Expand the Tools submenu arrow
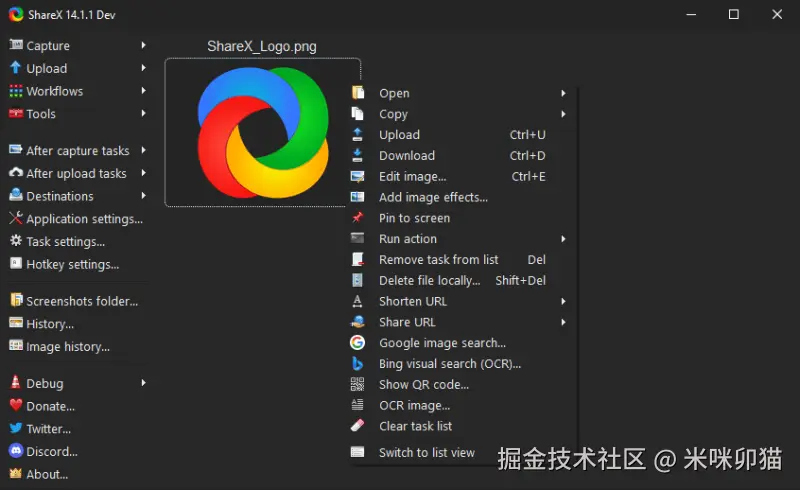The image size is (800, 490). tap(143, 113)
